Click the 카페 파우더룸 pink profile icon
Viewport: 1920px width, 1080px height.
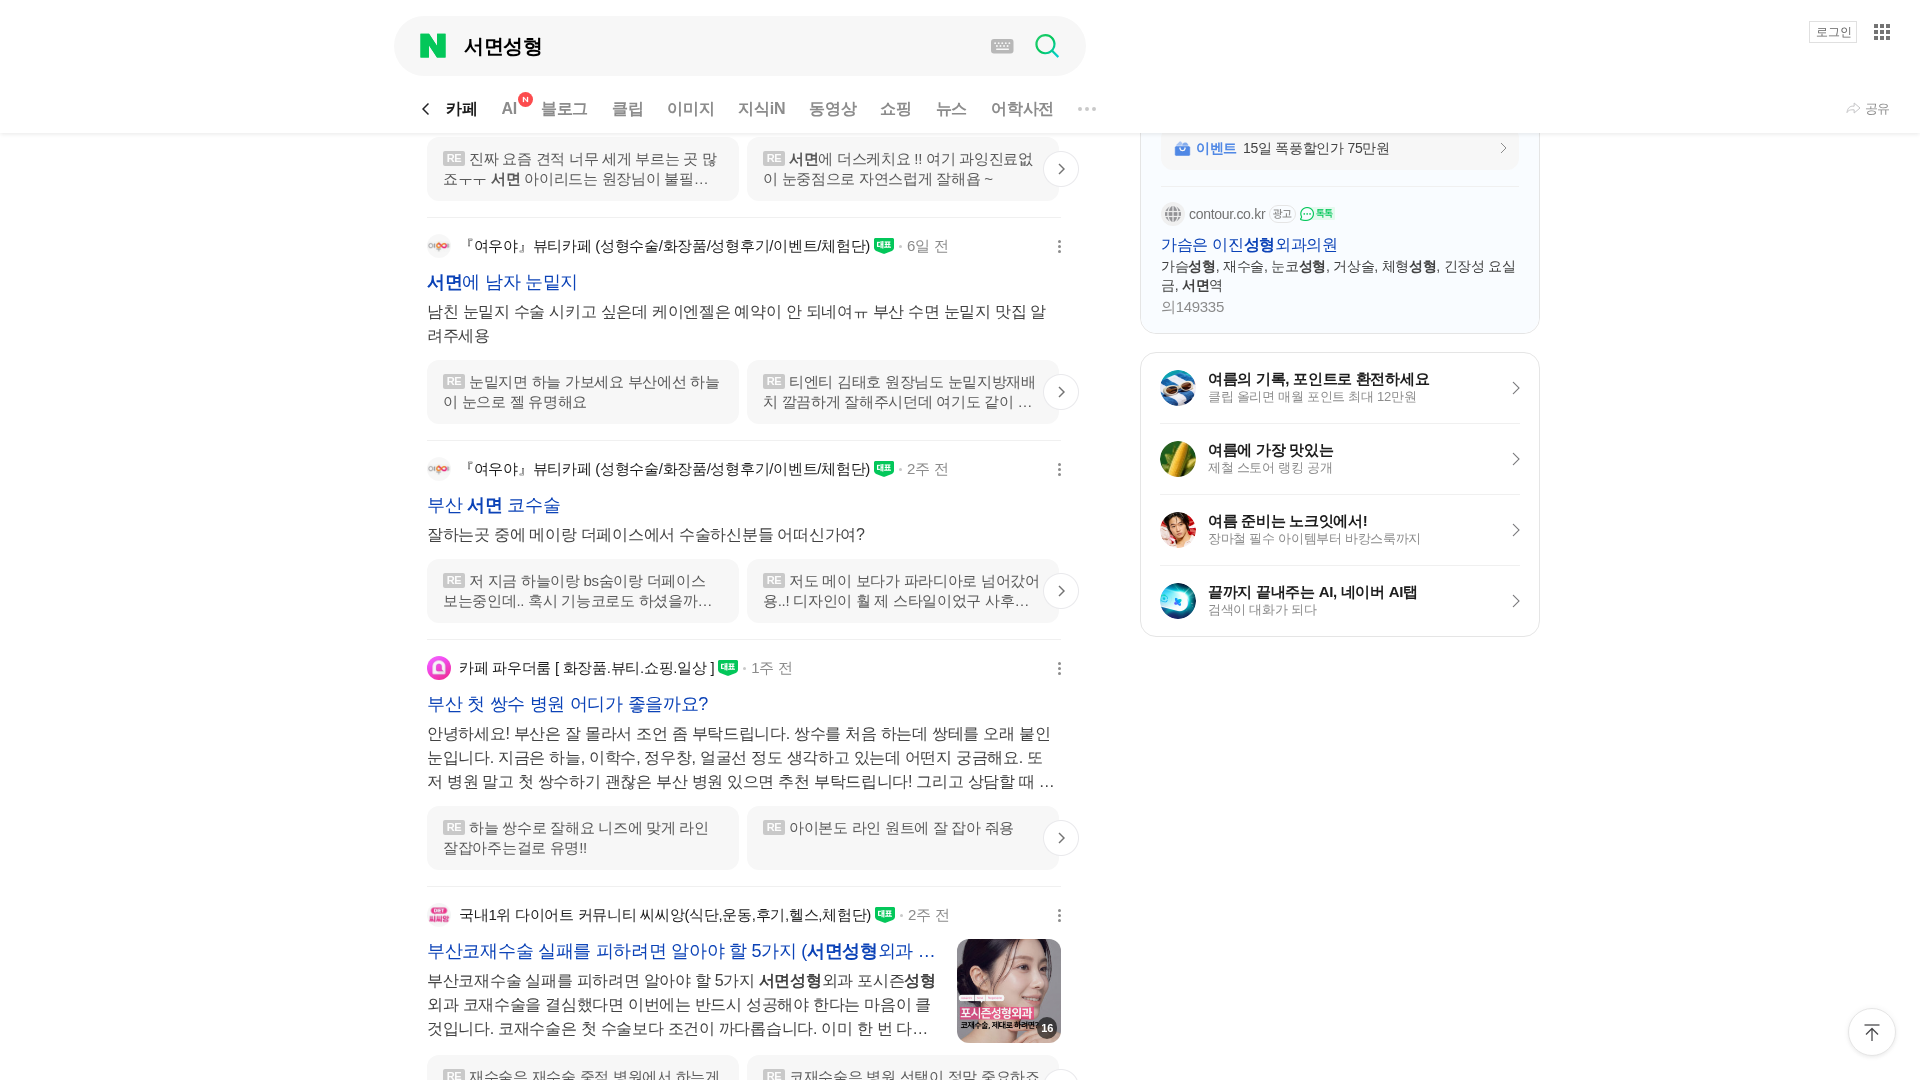439,668
